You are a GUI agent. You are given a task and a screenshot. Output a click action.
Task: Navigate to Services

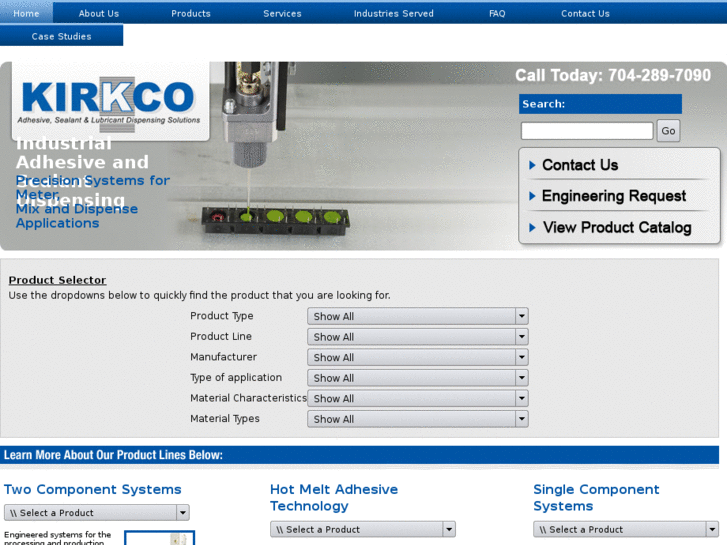tap(282, 13)
